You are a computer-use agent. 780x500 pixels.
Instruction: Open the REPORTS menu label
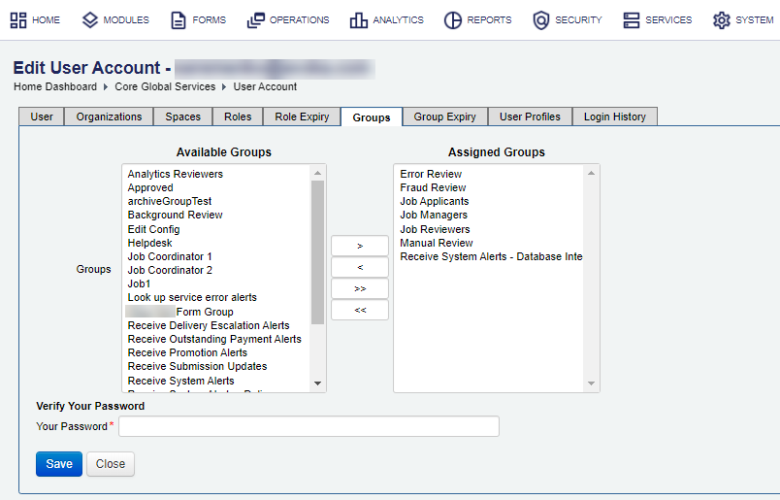click(489, 20)
